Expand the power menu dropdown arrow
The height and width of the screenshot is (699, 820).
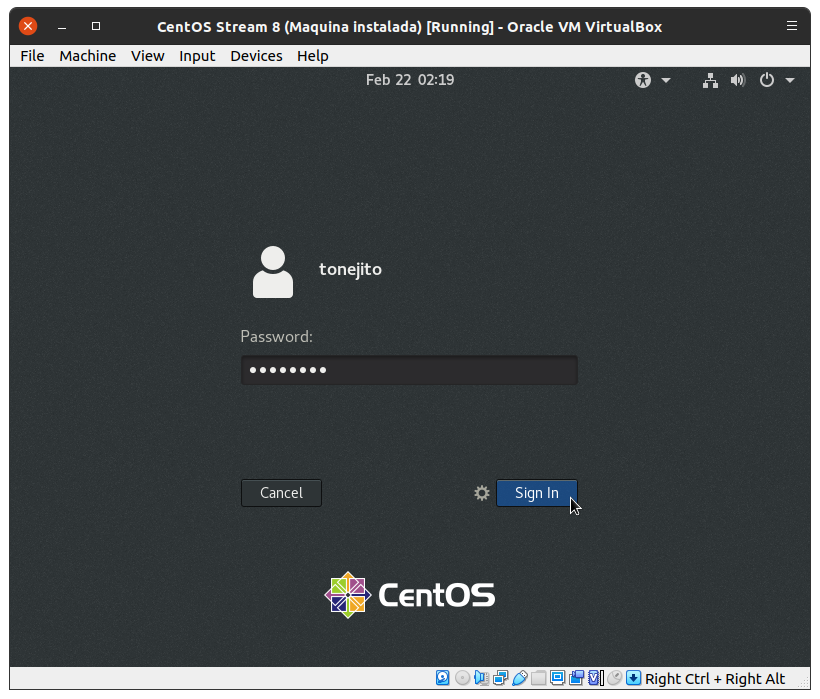(790, 80)
